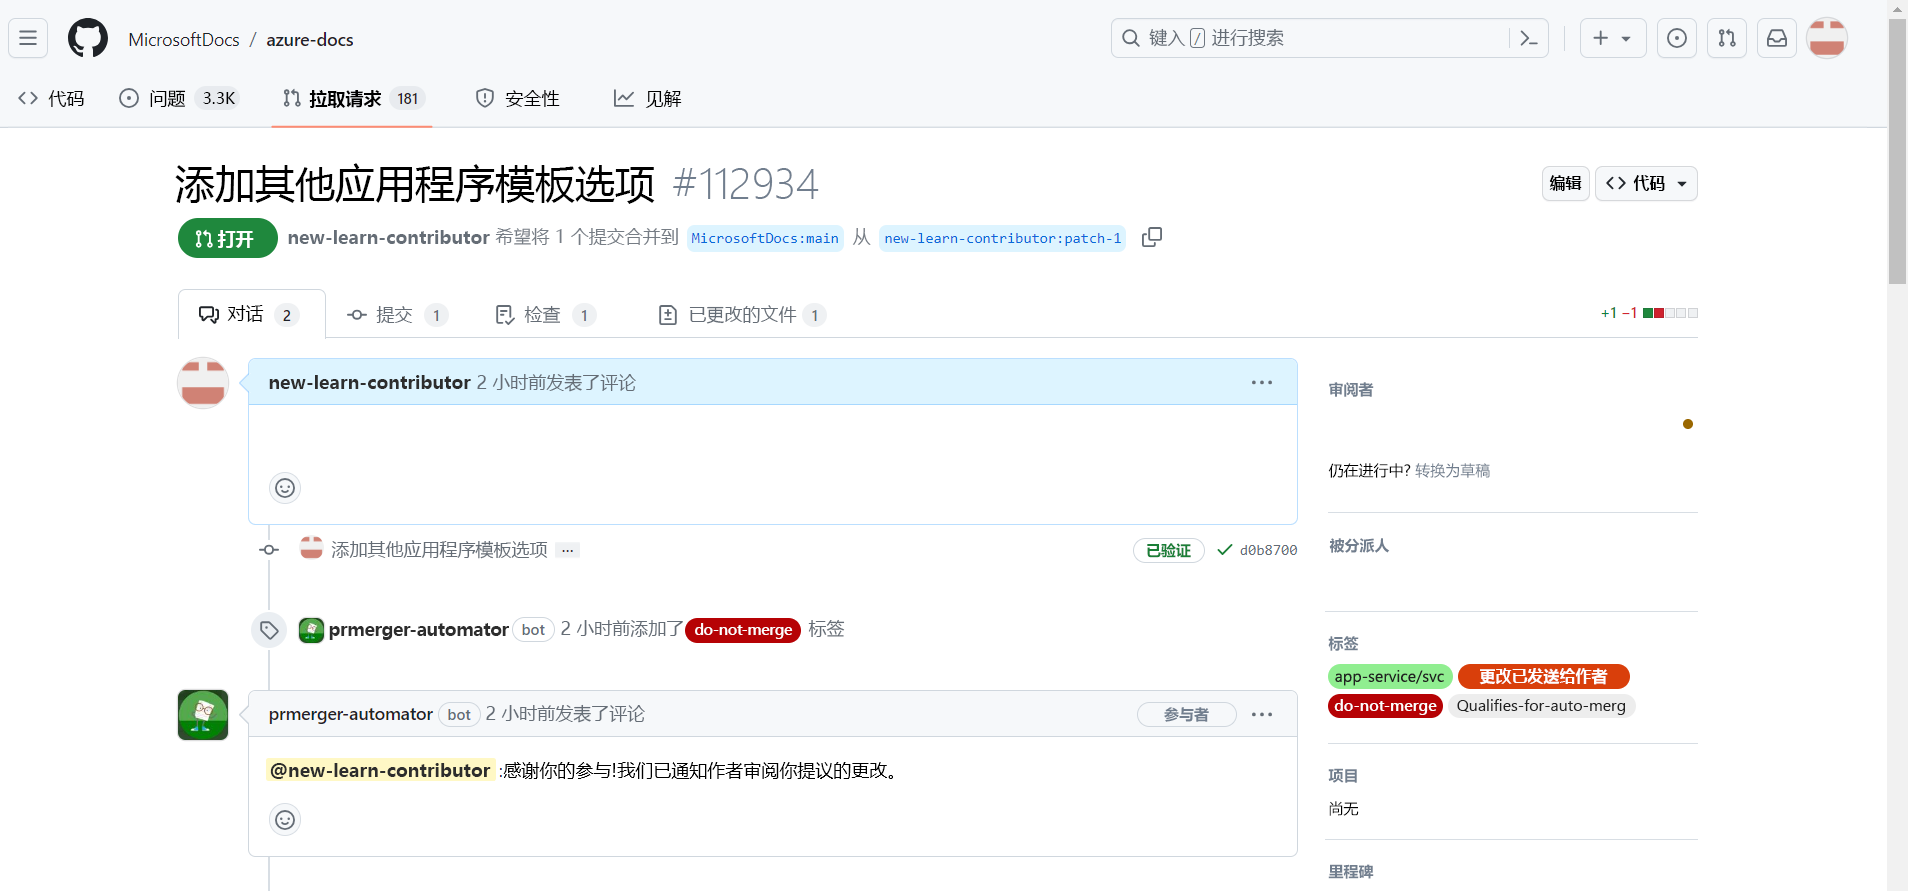Open options menu on prmerger-automator comment
This screenshot has height=891, width=1908.
click(1262, 714)
